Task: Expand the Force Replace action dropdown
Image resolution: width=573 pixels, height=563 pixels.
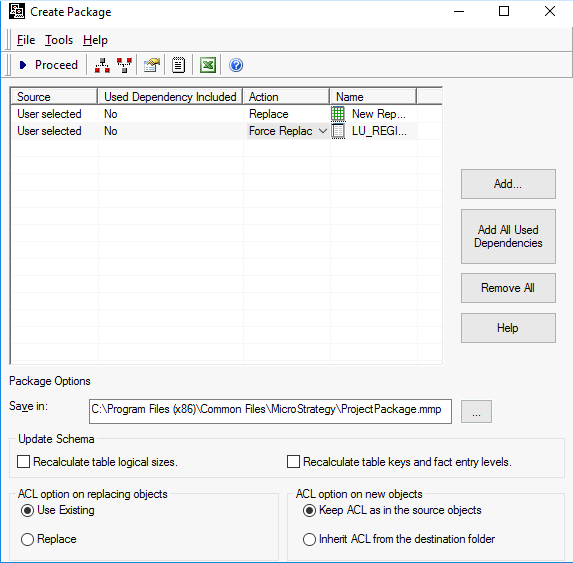Action: tap(323, 131)
